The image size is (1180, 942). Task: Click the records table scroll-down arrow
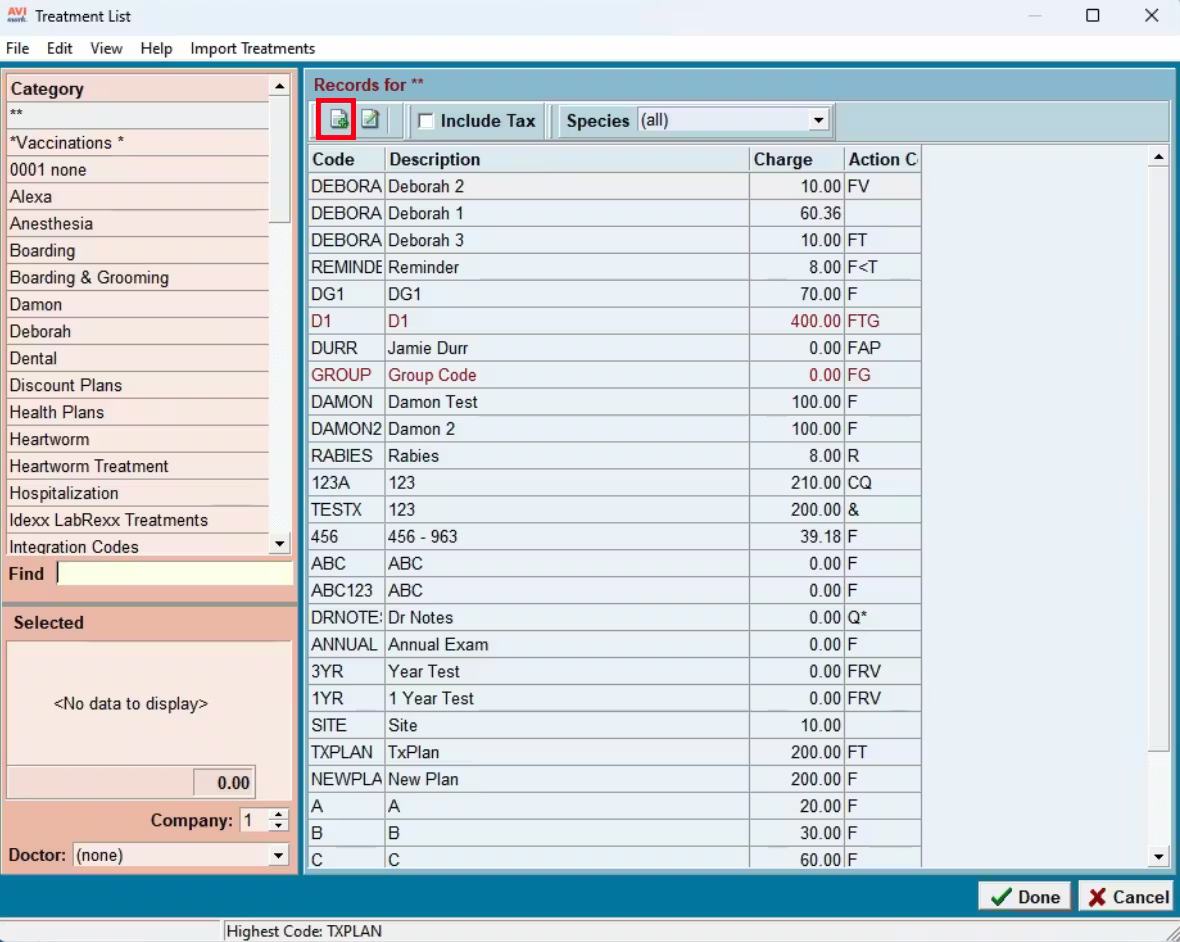[1158, 856]
